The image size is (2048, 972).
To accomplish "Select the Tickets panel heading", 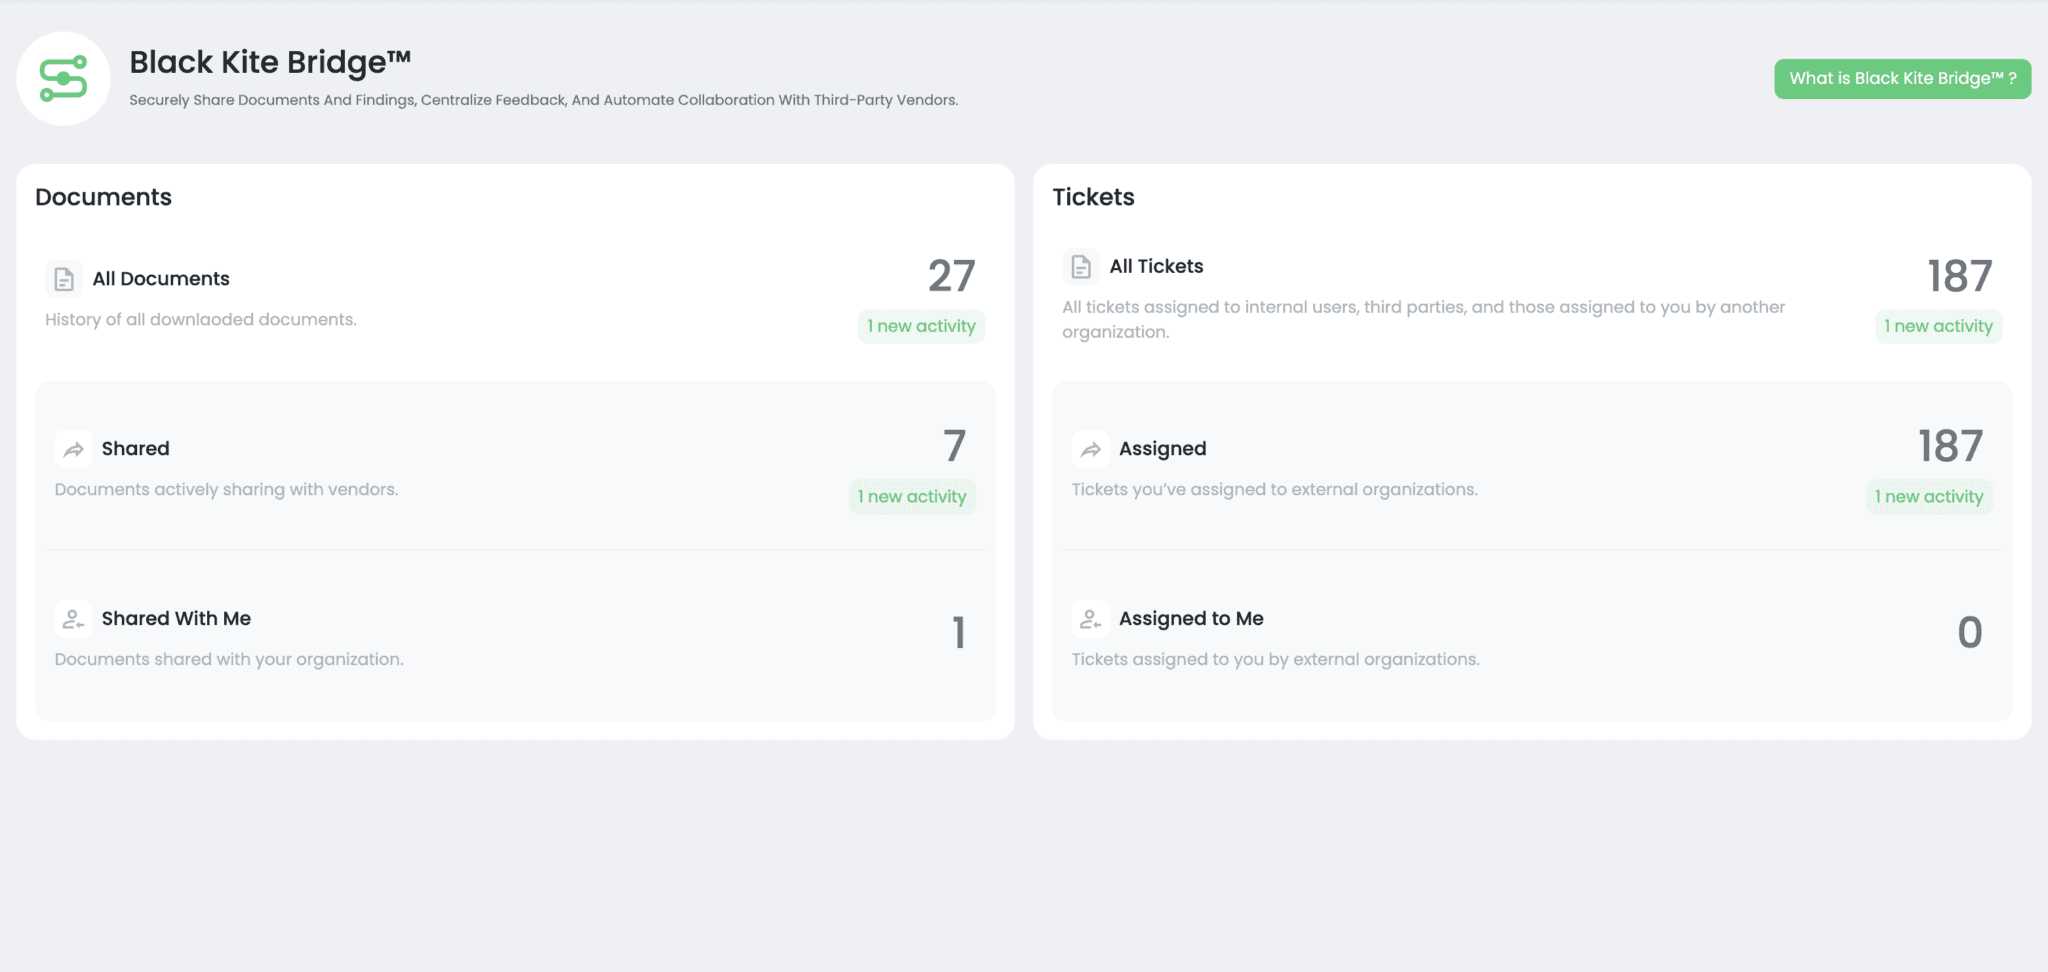I will 1093,197.
